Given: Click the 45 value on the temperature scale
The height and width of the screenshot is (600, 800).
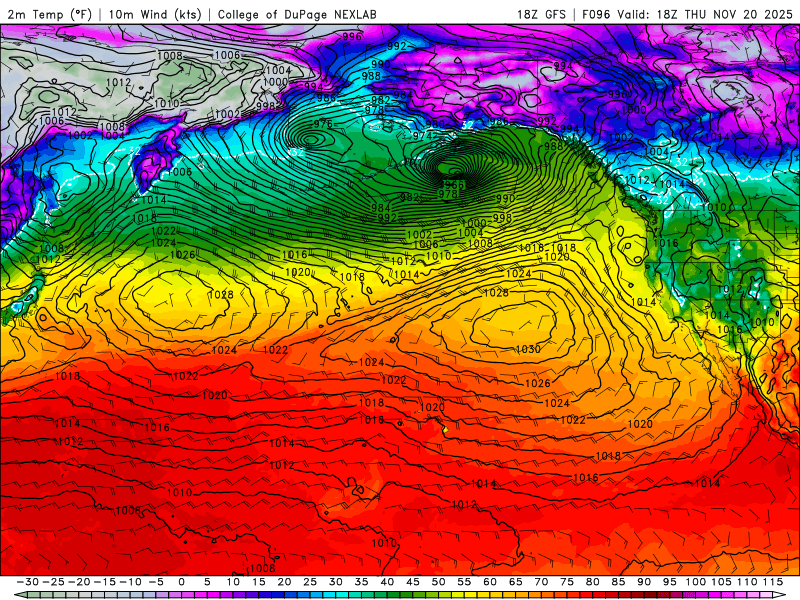Looking at the screenshot, I should [x=413, y=582].
